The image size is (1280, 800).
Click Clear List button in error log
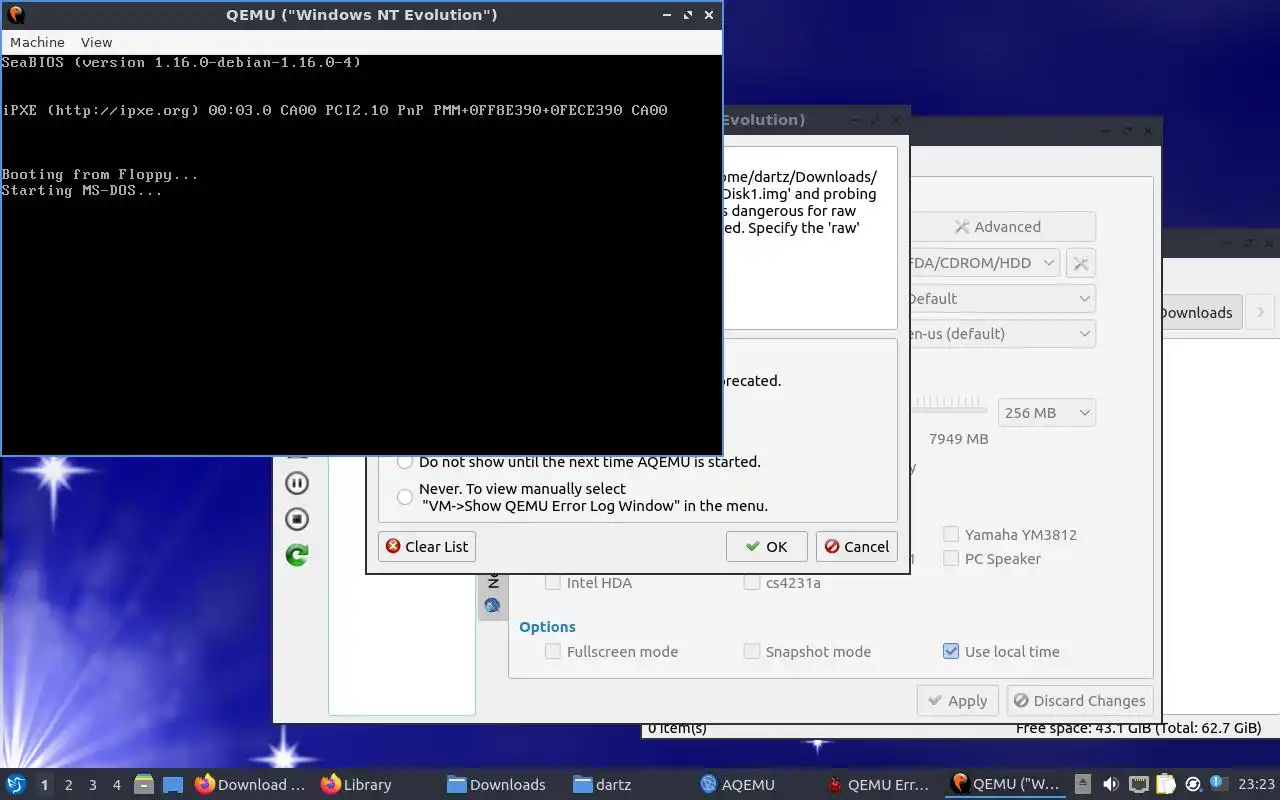427,547
